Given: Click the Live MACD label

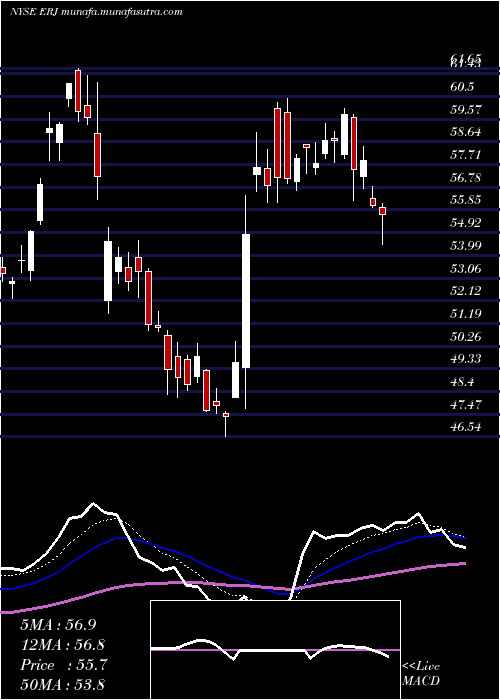Looking at the screenshot, I should tap(421, 674).
